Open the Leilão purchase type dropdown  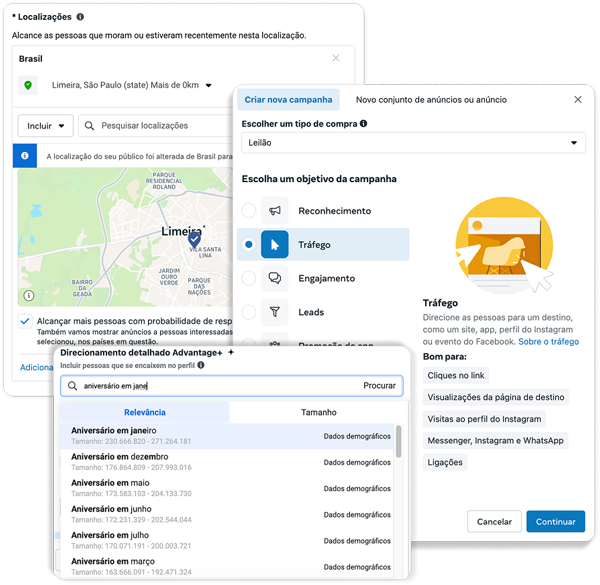[413, 143]
